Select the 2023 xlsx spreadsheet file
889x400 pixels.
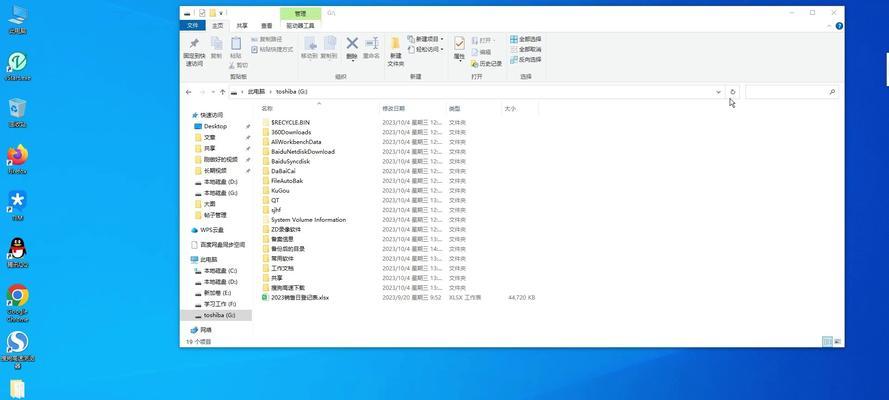(x=300, y=297)
